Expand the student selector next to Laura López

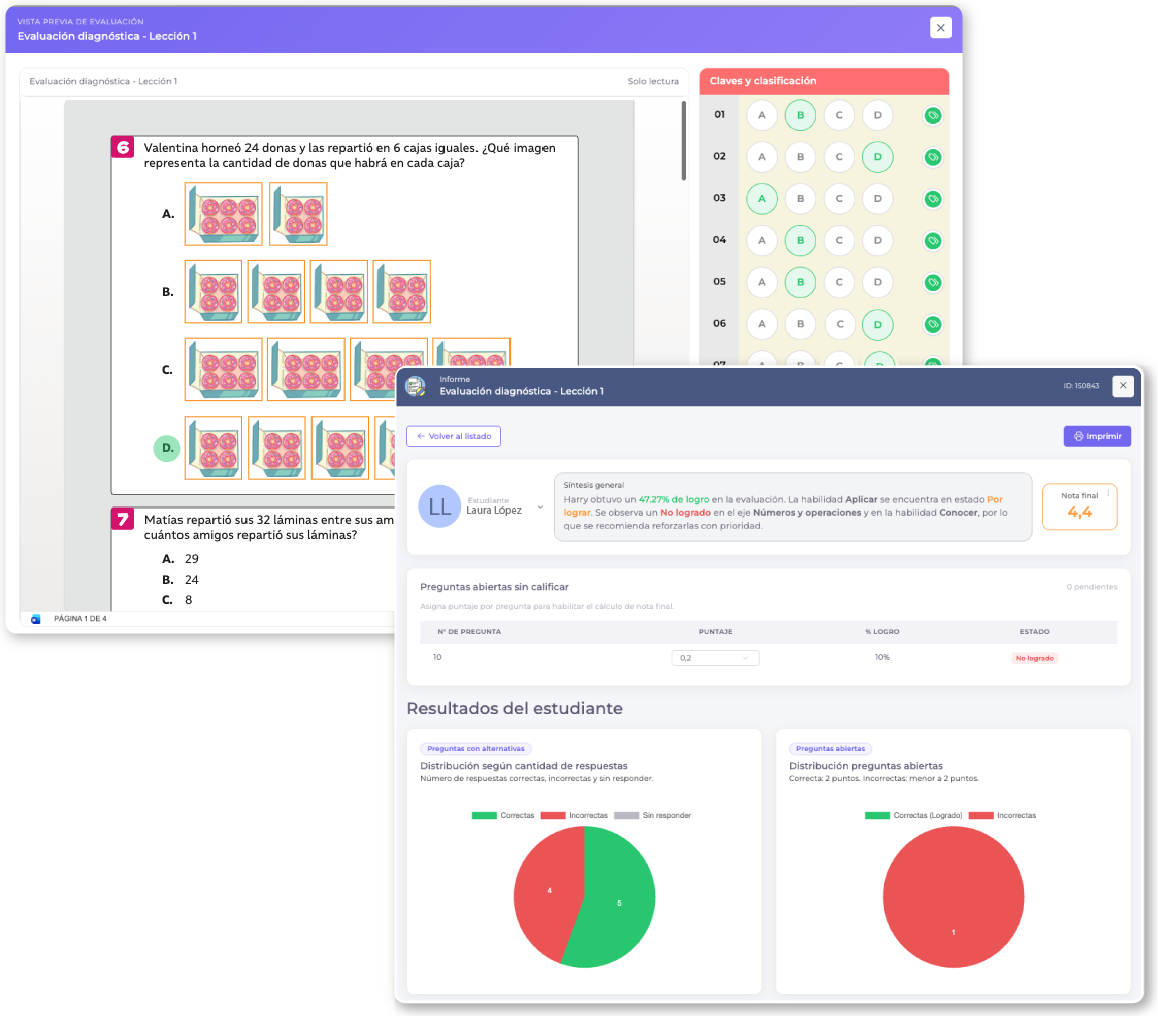(x=541, y=507)
